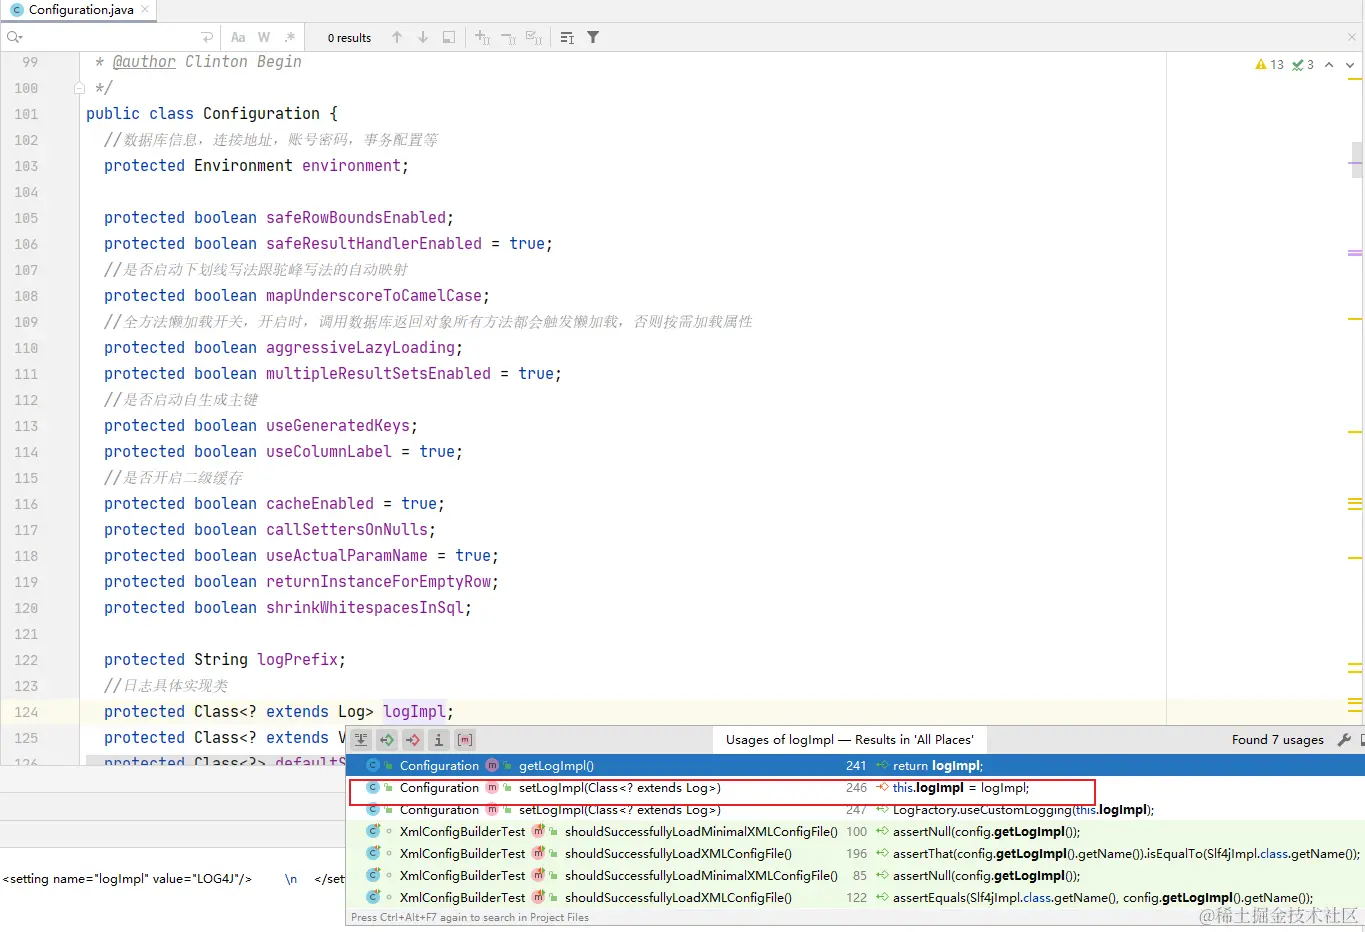Viewport: 1365px width, 932px height.
Task: Open shouldSuccessfullyLoadXMLConfigFile usage at line 196
Action: (680, 854)
